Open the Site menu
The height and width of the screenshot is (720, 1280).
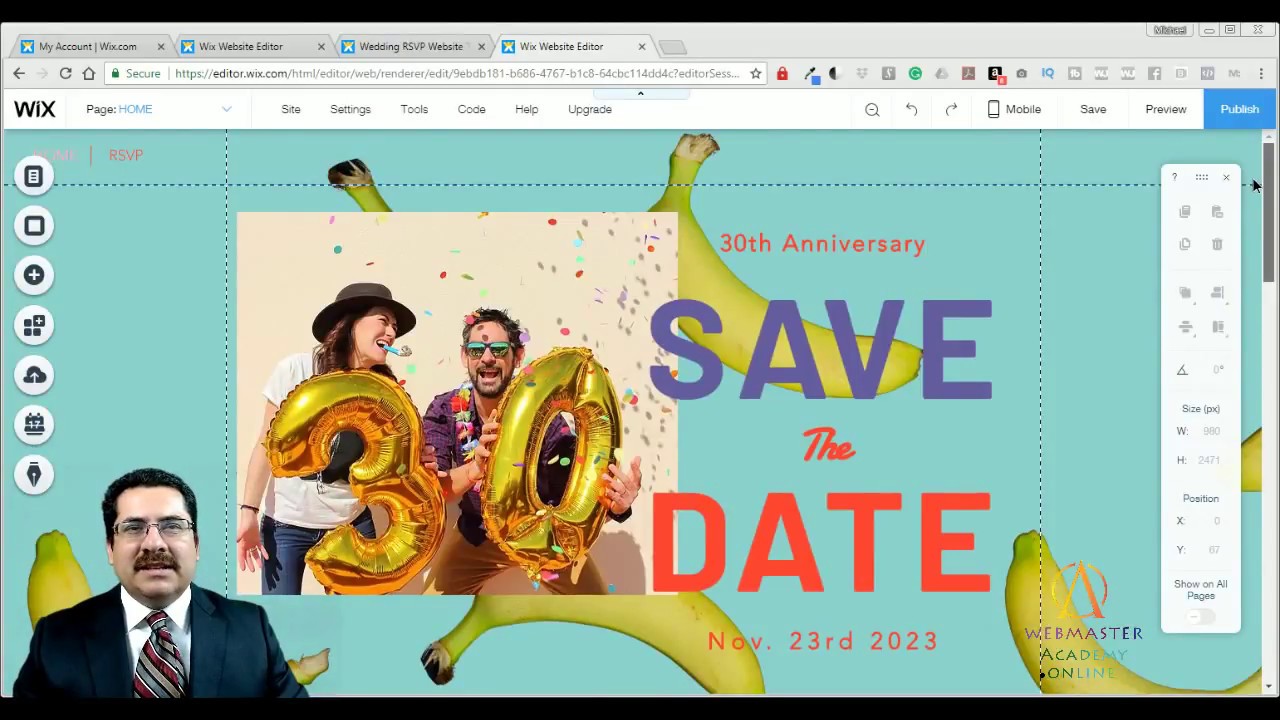291,109
